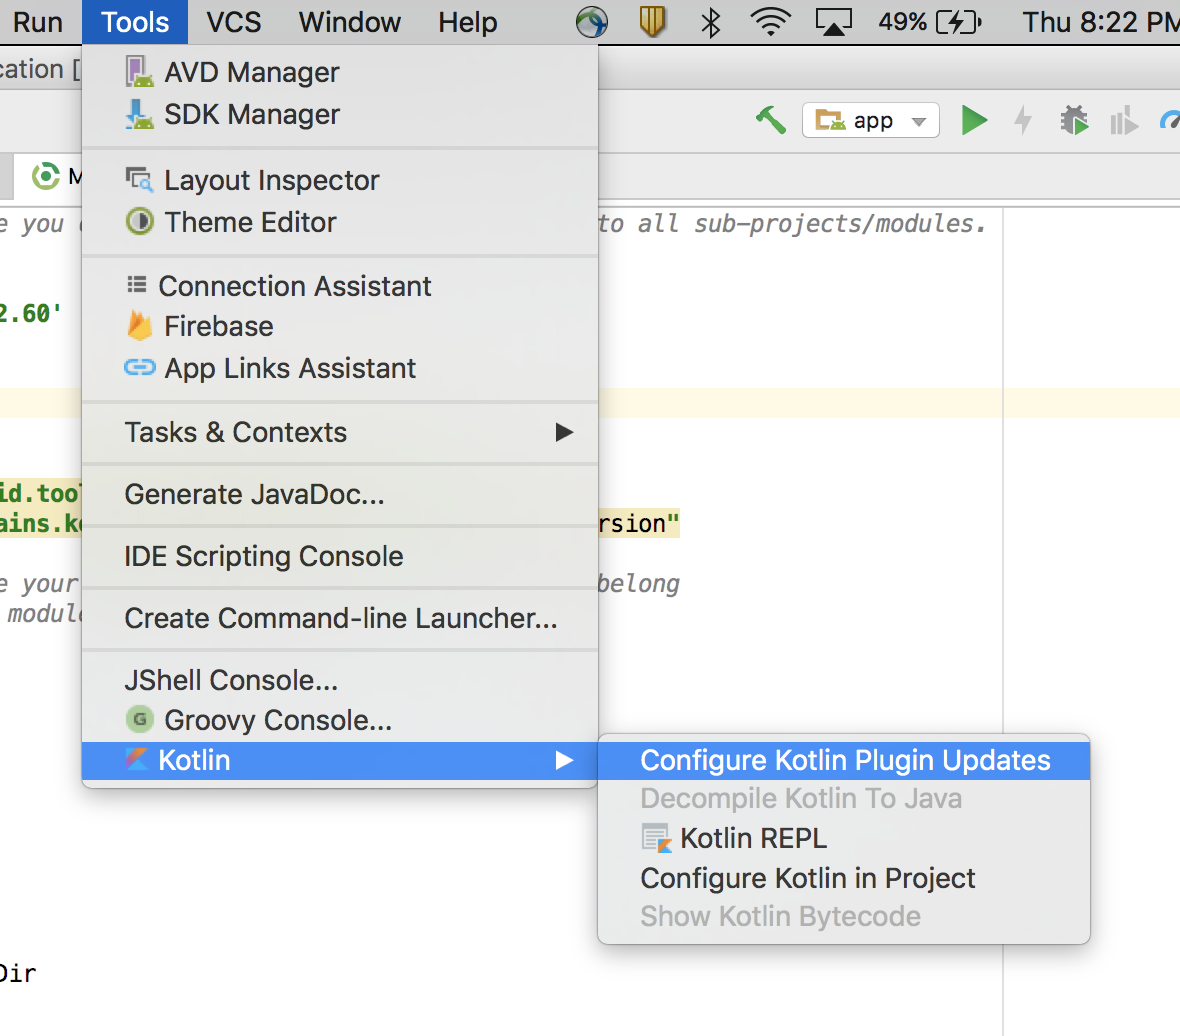Open AirPlay display menu

[834, 23]
